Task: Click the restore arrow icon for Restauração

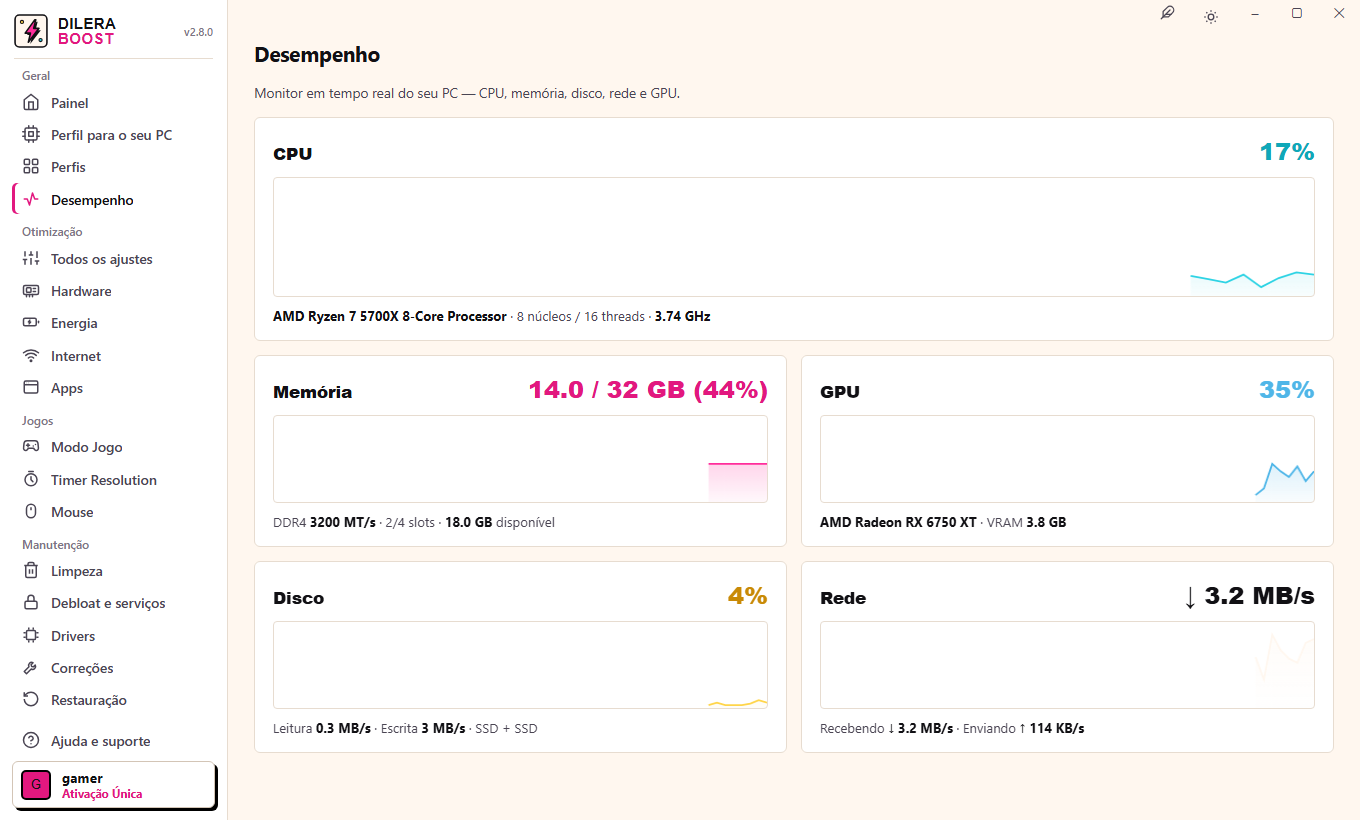Action: click(x=31, y=700)
